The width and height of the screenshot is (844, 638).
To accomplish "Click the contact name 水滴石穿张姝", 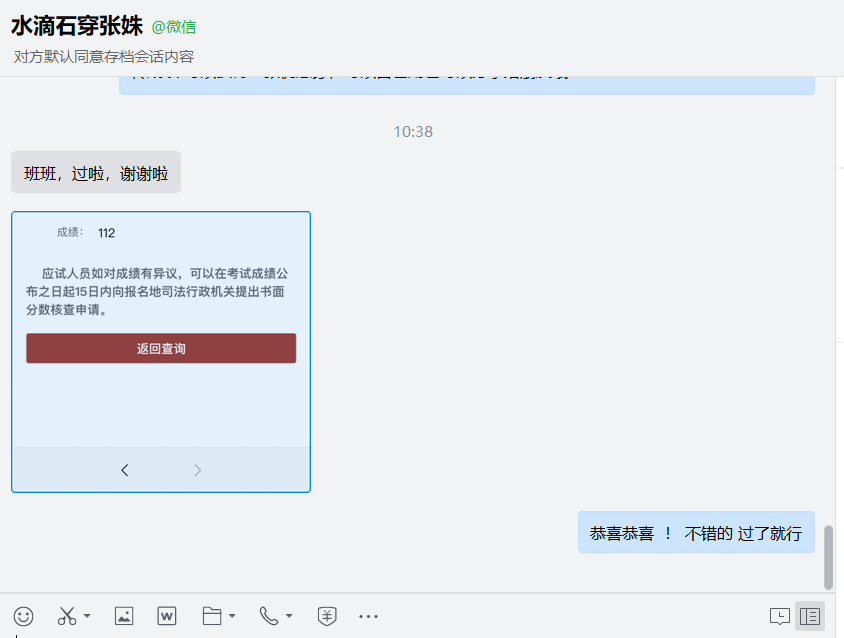I will point(77,26).
